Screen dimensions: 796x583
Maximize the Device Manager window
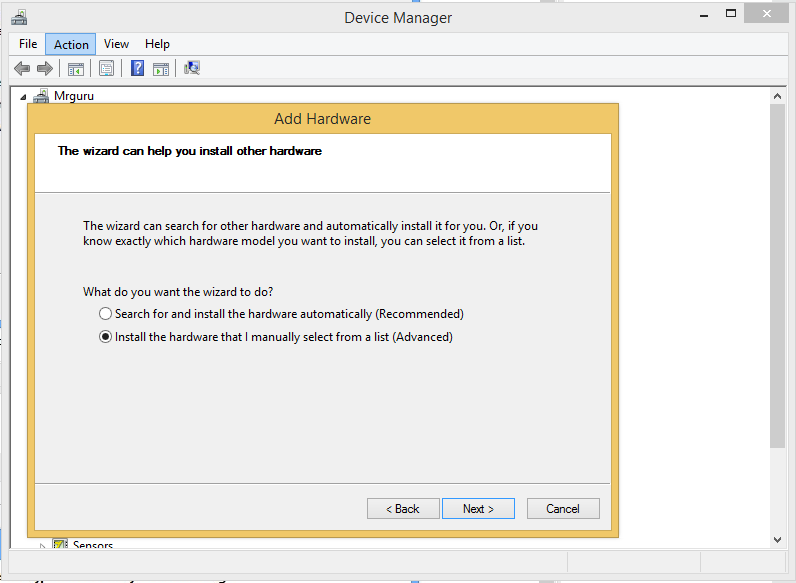(731, 14)
